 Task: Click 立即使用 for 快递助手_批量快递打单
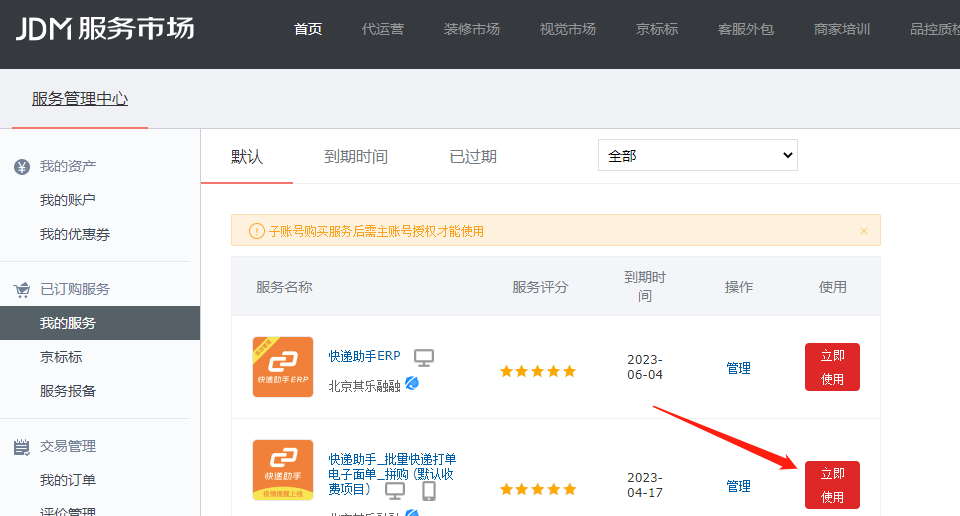832,485
